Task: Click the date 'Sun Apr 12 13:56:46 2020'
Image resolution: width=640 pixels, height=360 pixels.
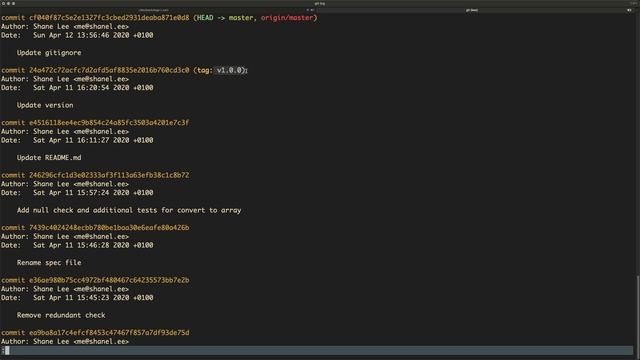Action: [81, 35]
